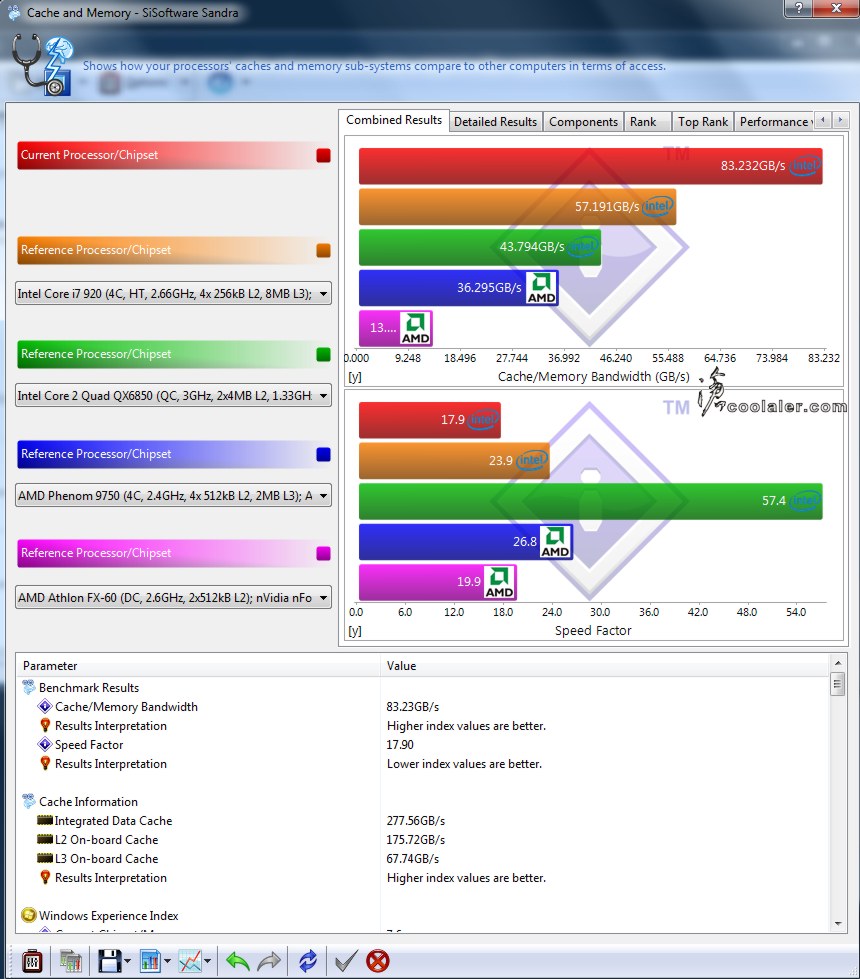The width and height of the screenshot is (860, 979).
Task: Click the results list scrollbar thumb
Action: [x=838, y=684]
